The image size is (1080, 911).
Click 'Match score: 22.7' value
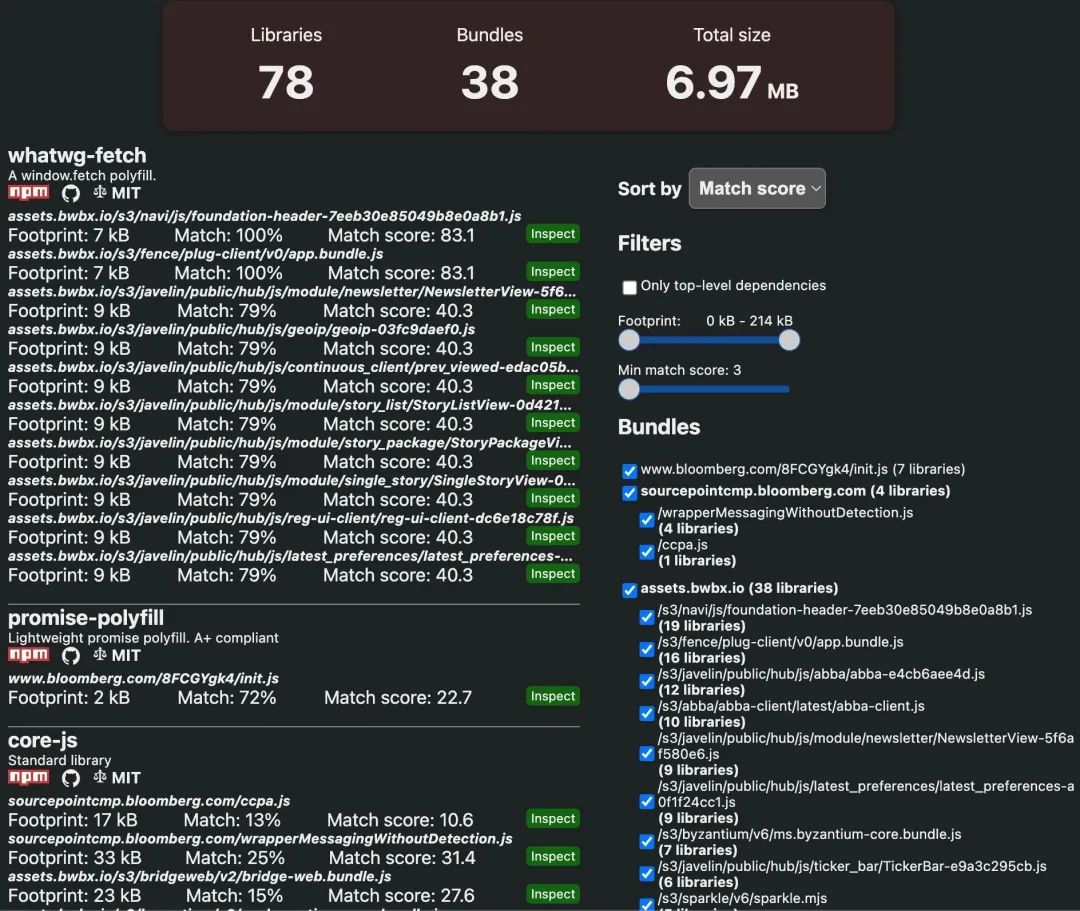coord(398,698)
